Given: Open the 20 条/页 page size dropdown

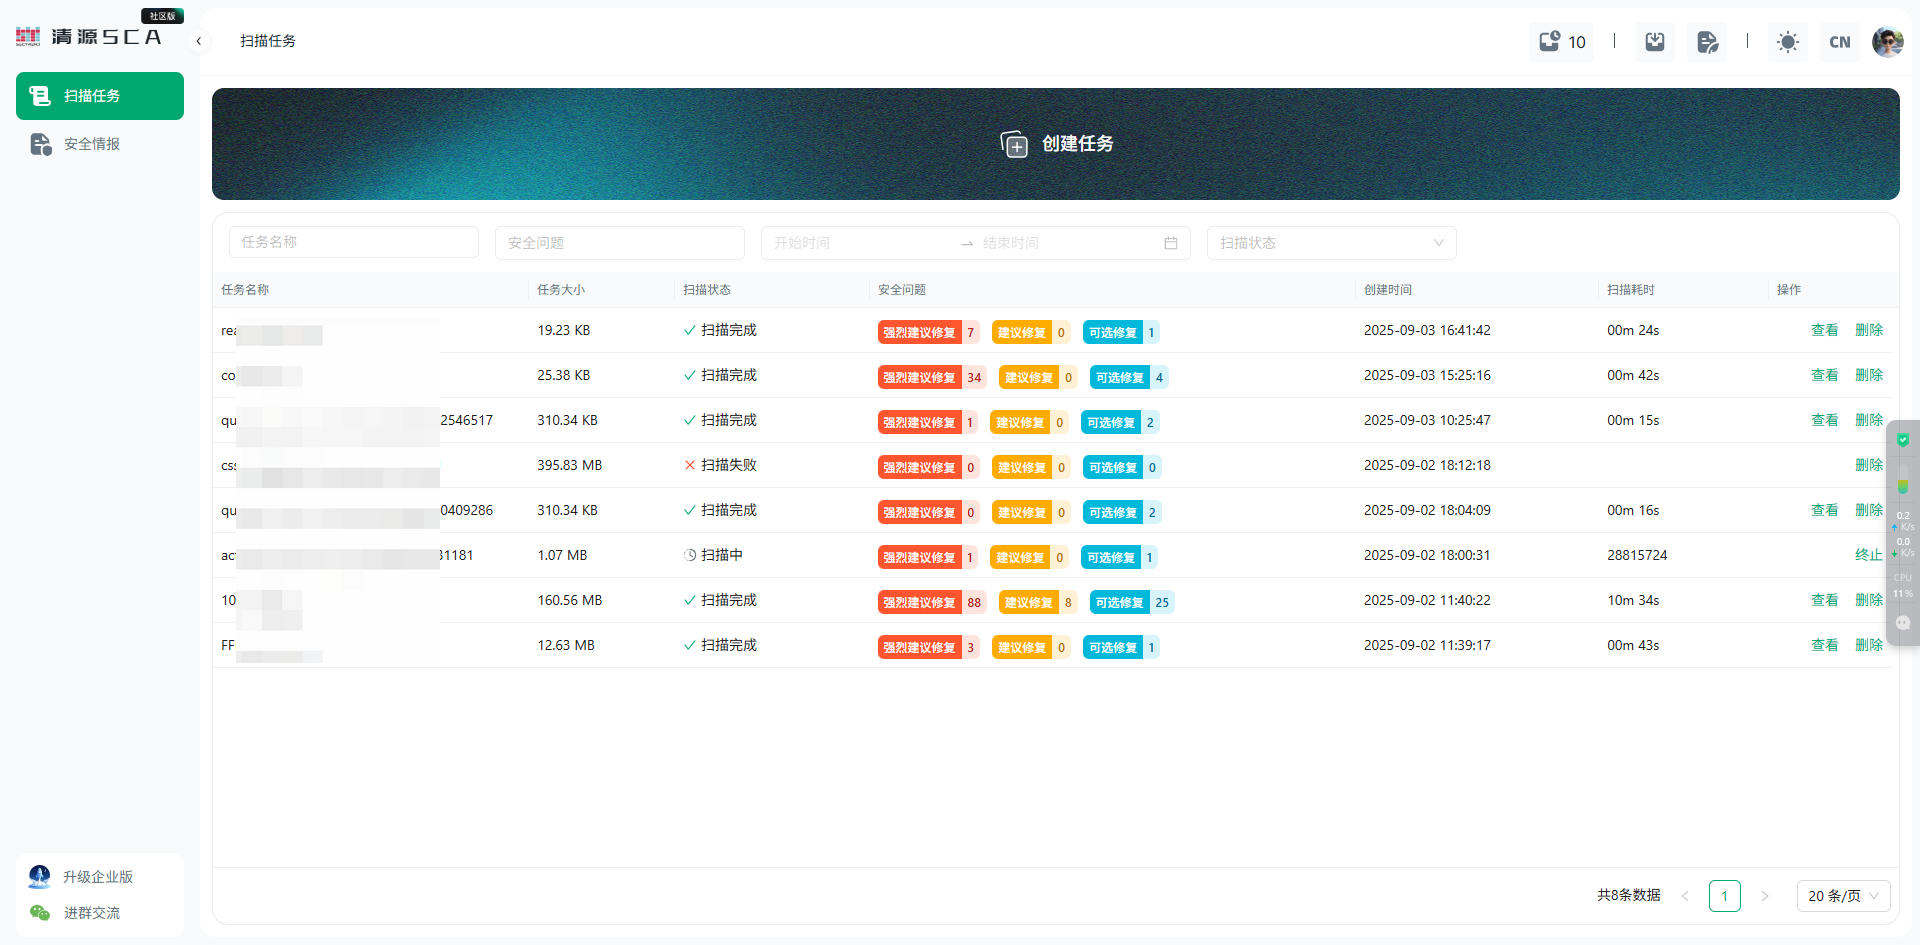Looking at the screenshot, I should 1843,896.
